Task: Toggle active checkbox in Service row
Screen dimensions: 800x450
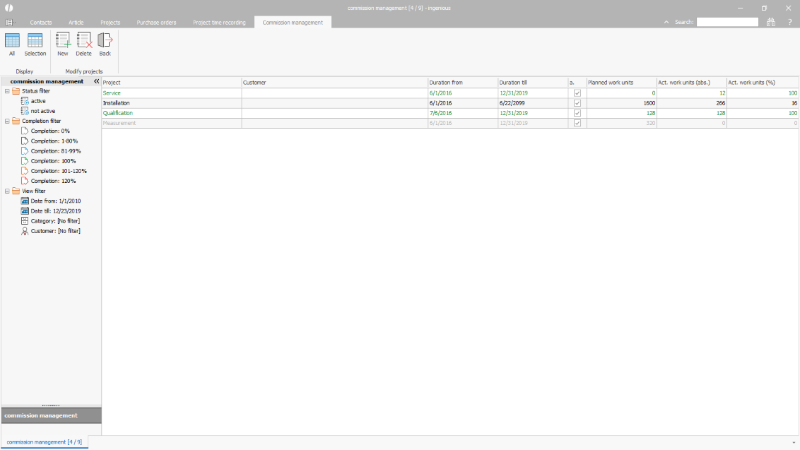Action: 577,92
